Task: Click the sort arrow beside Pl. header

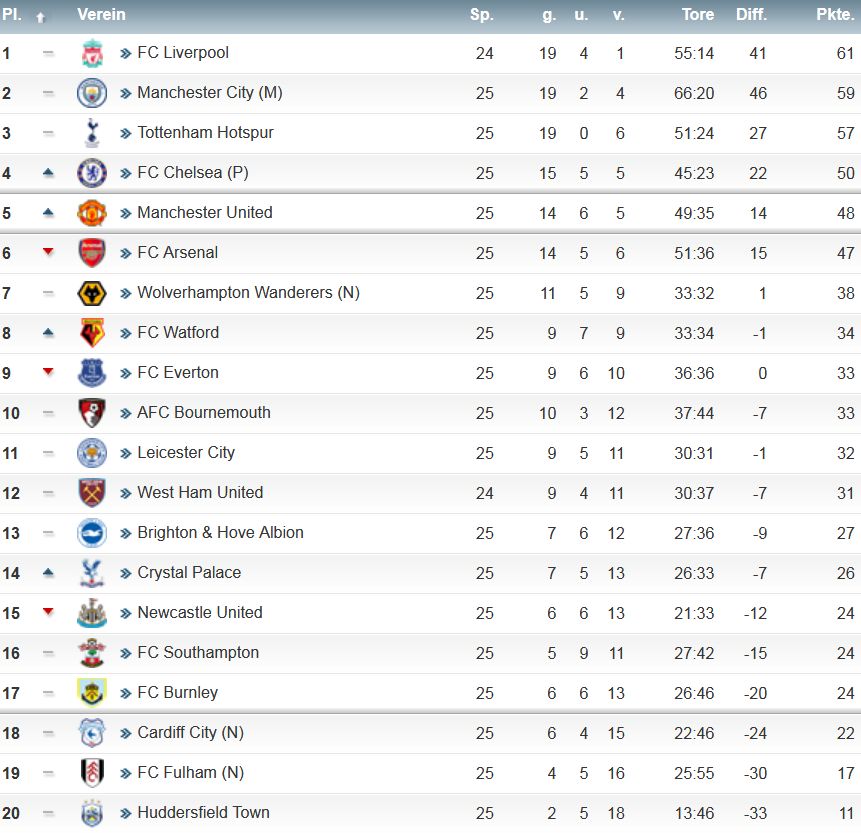Action: [40, 17]
